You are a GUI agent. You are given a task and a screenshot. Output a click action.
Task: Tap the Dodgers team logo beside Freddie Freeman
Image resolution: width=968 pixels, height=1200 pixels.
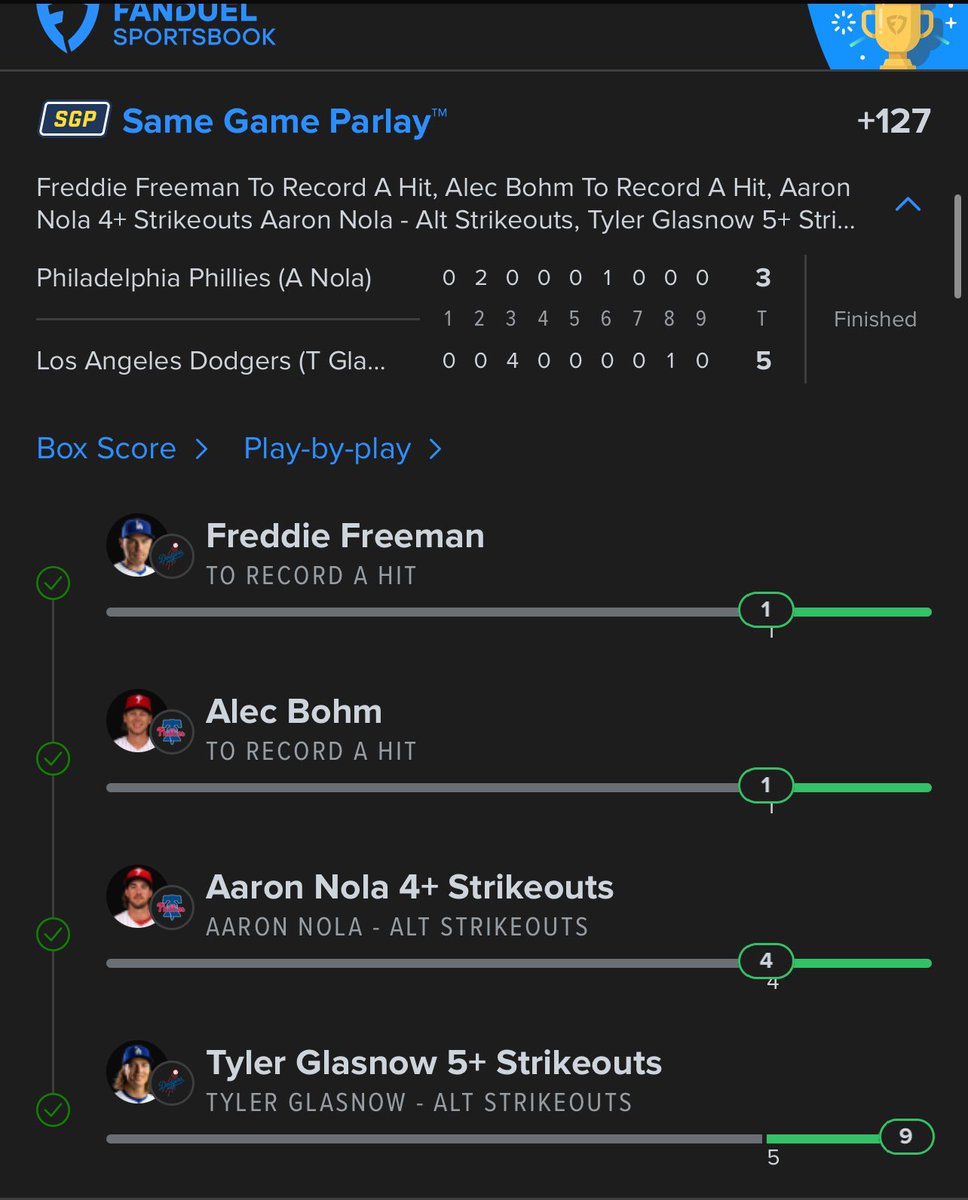click(172, 556)
